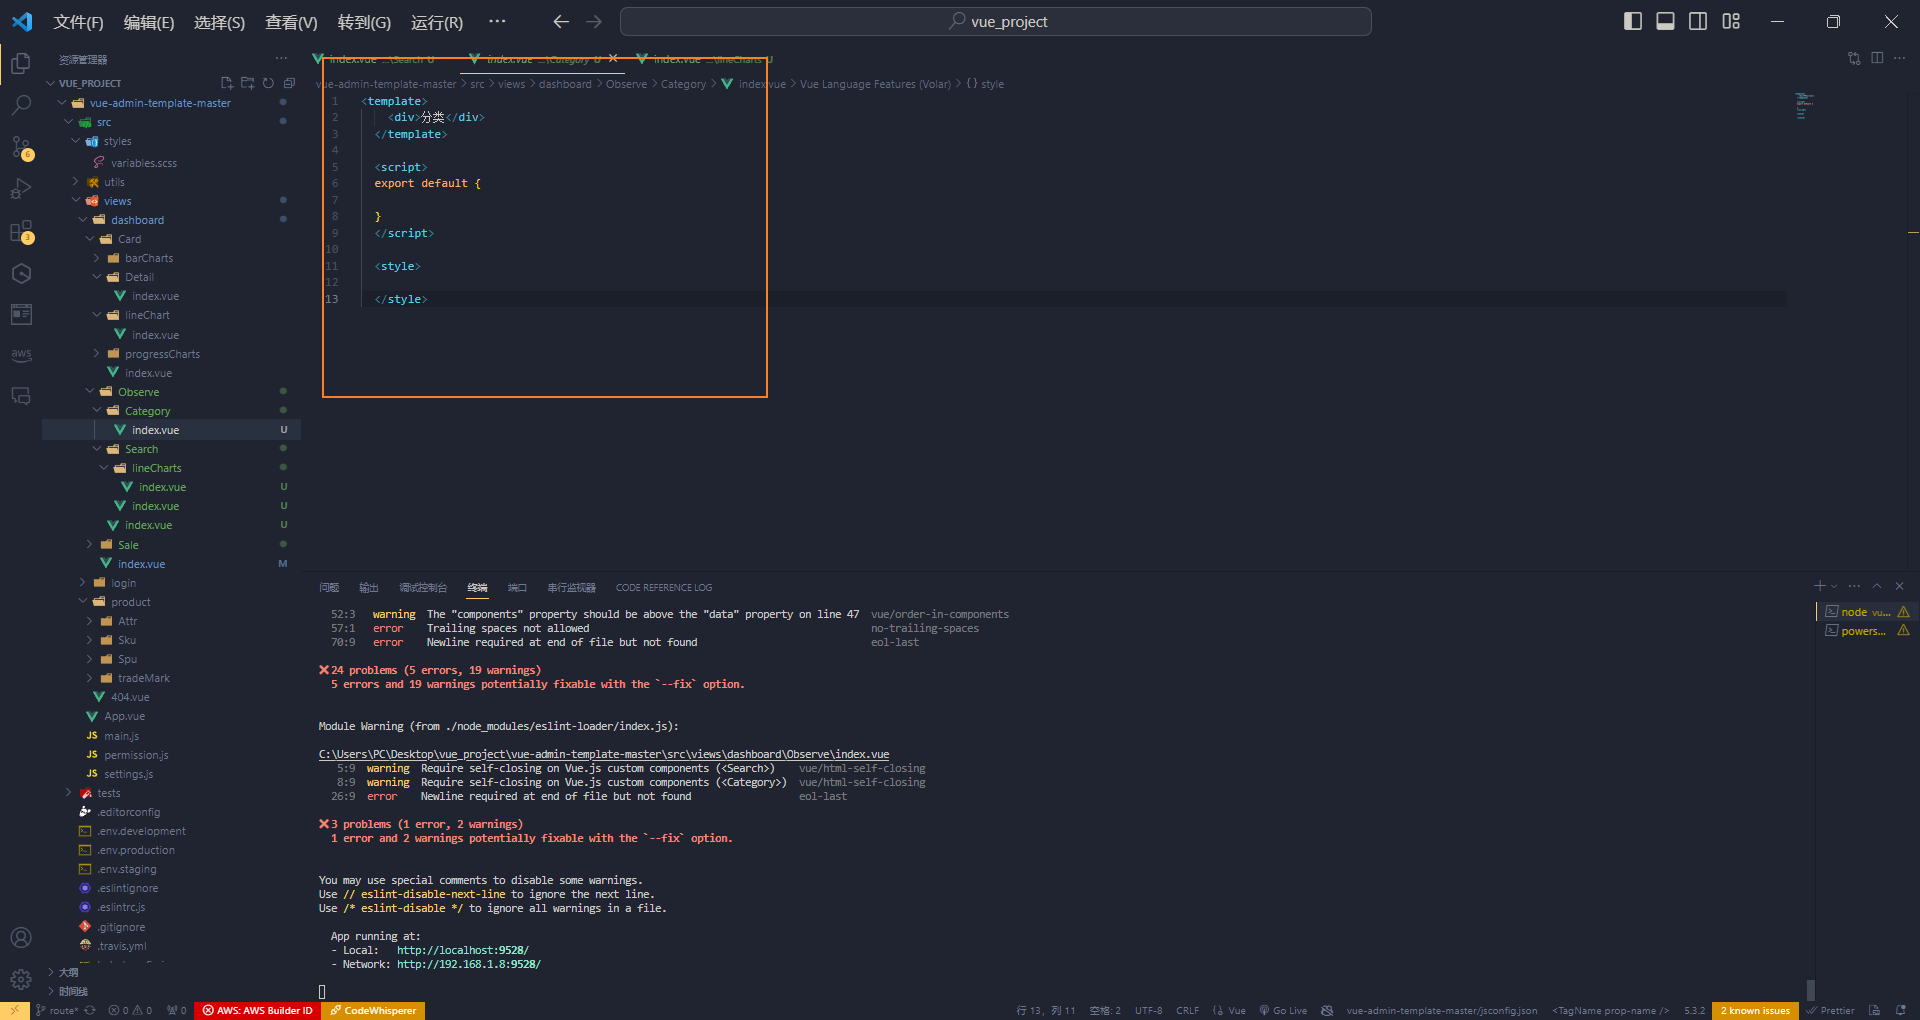Click 2 known issues status button
This screenshot has width=1920, height=1020.
[x=1755, y=1011]
